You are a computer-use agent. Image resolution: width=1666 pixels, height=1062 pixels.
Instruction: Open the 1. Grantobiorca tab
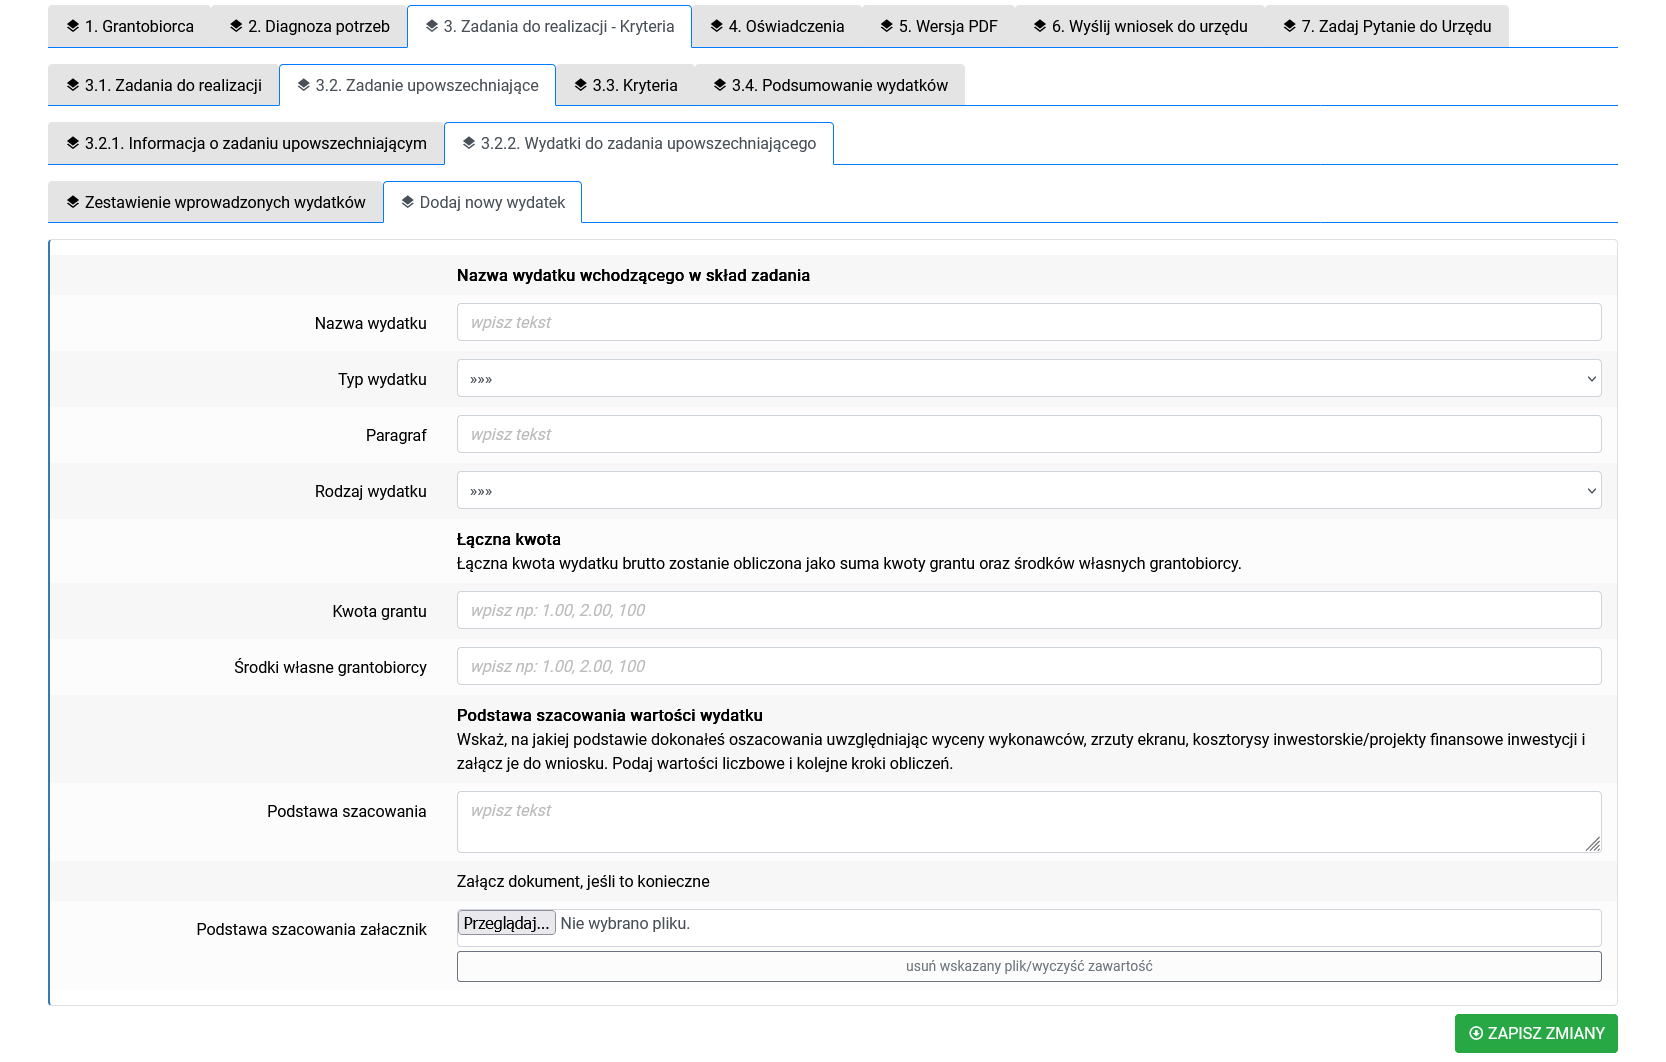130,27
